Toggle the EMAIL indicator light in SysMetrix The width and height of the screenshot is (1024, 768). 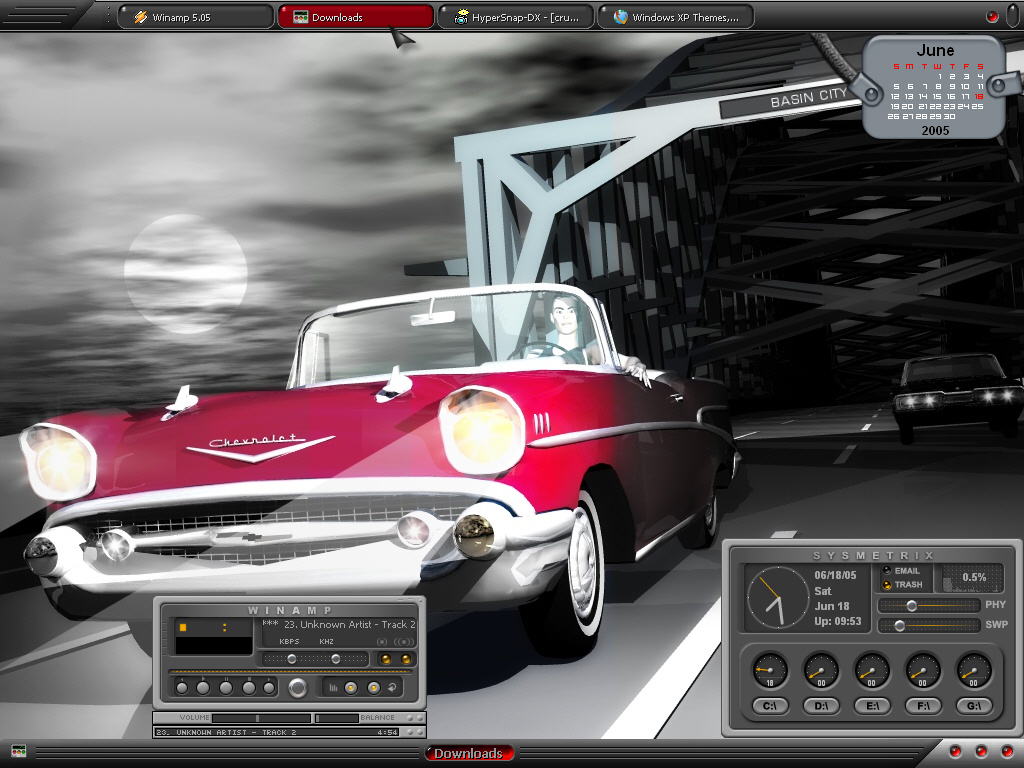click(x=887, y=571)
